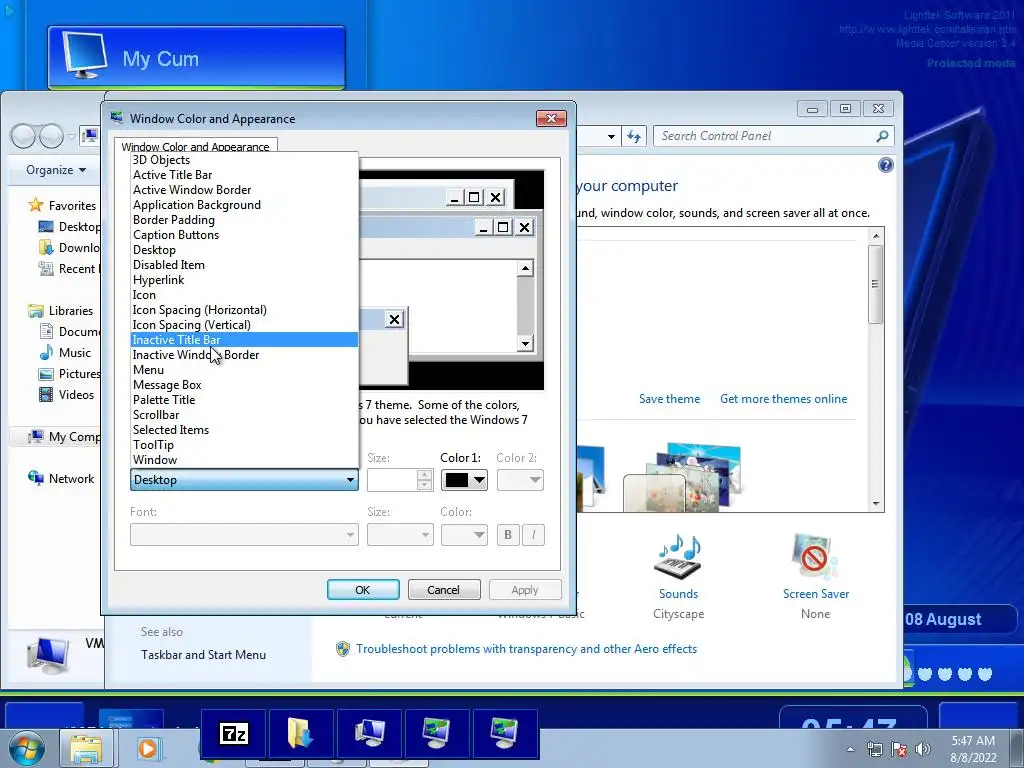Launch Windows Media Player taskbar icon
Image resolution: width=1024 pixels, height=768 pixels.
pyautogui.click(x=148, y=748)
